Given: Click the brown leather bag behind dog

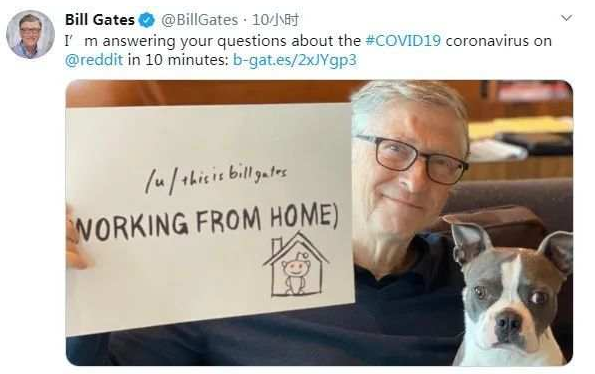Looking at the screenshot, I should 493,222.
